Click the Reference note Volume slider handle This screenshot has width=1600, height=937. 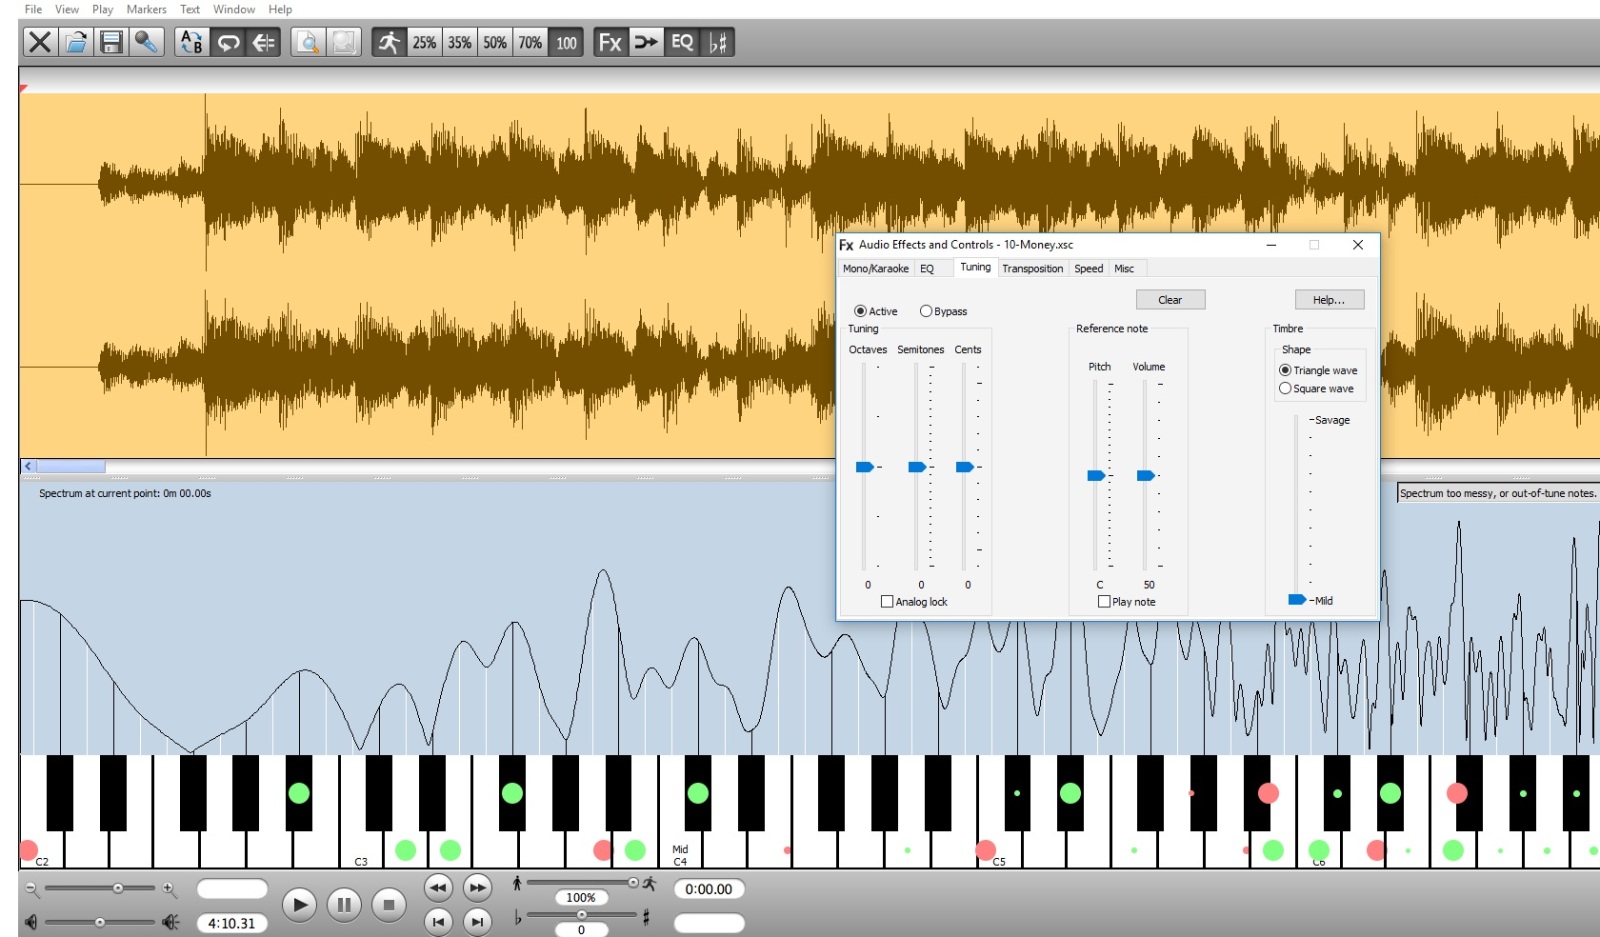coord(1146,475)
